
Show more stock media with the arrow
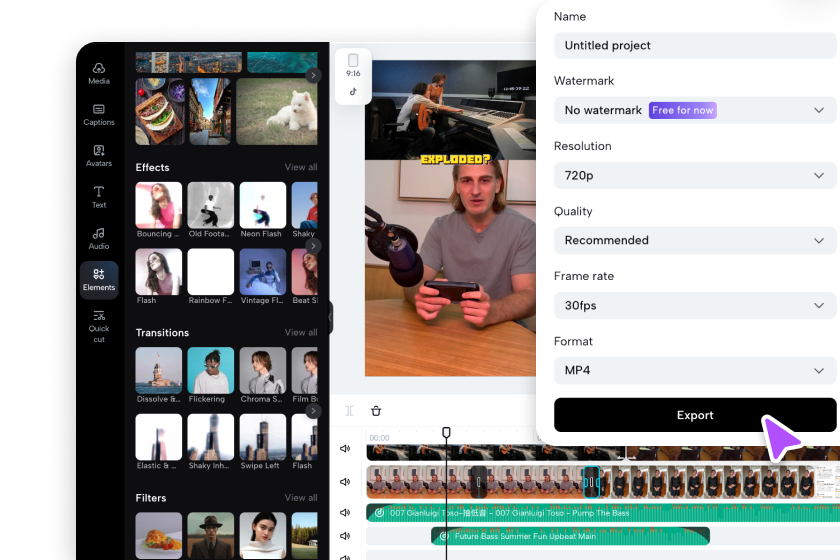[x=313, y=75]
